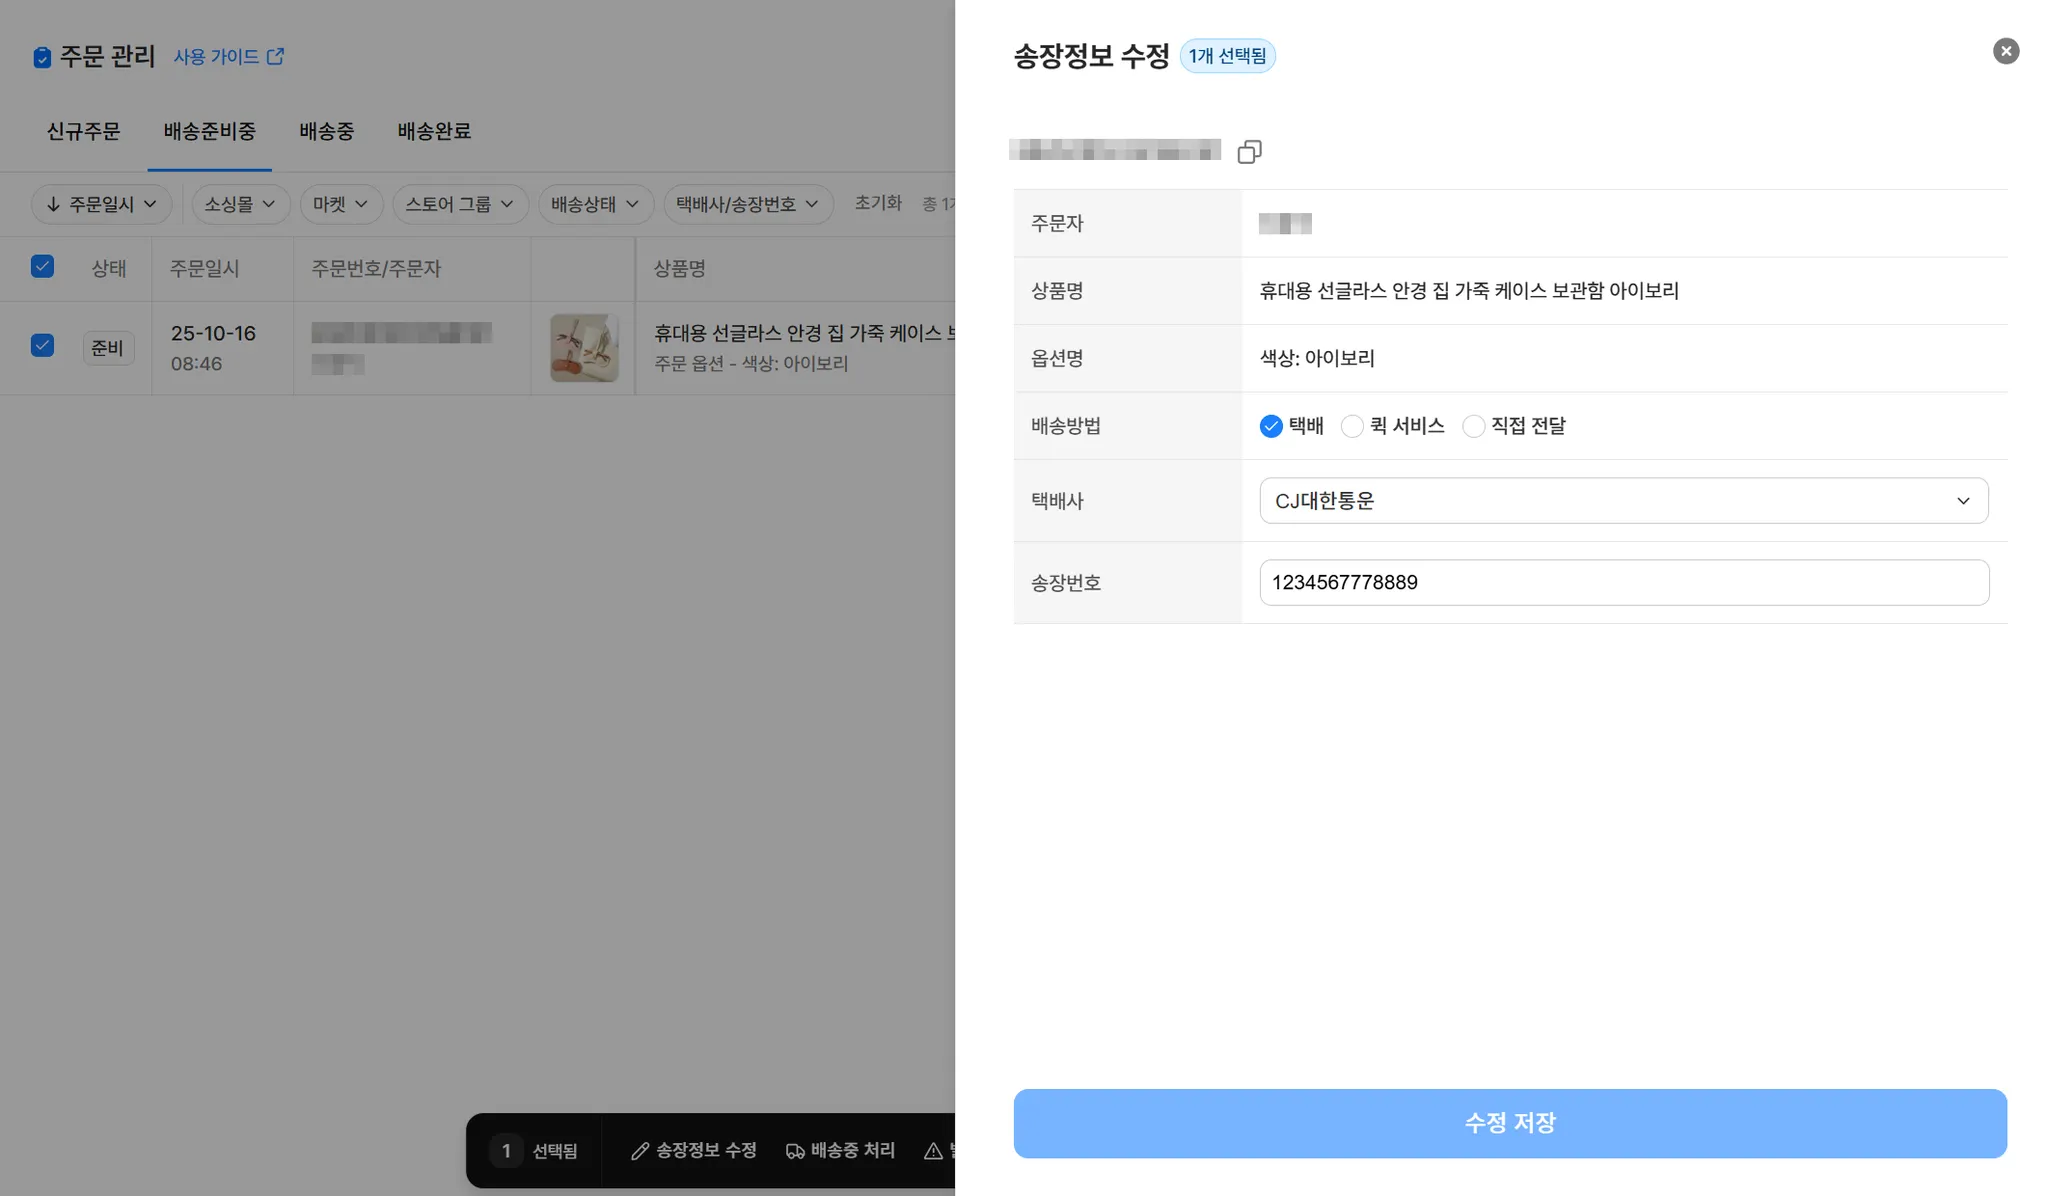The width and height of the screenshot is (2048, 1196).
Task: Open the 택배사 CJ대한통운 dropdown
Action: (1623, 501)
